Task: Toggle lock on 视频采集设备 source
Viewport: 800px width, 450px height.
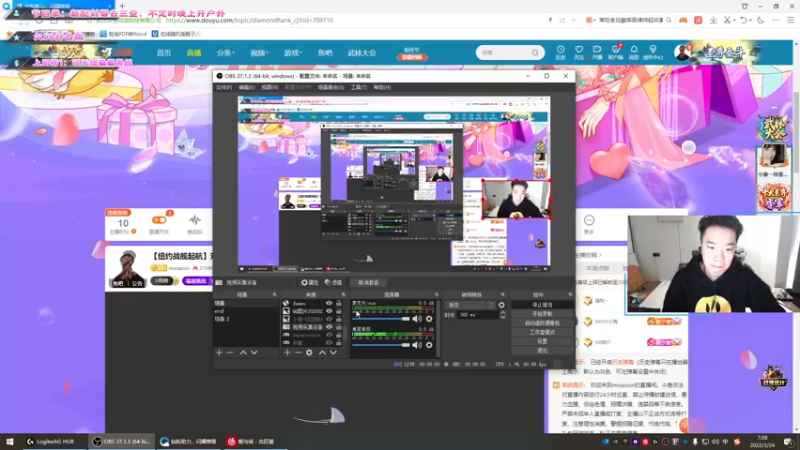Action: point(338,327)
